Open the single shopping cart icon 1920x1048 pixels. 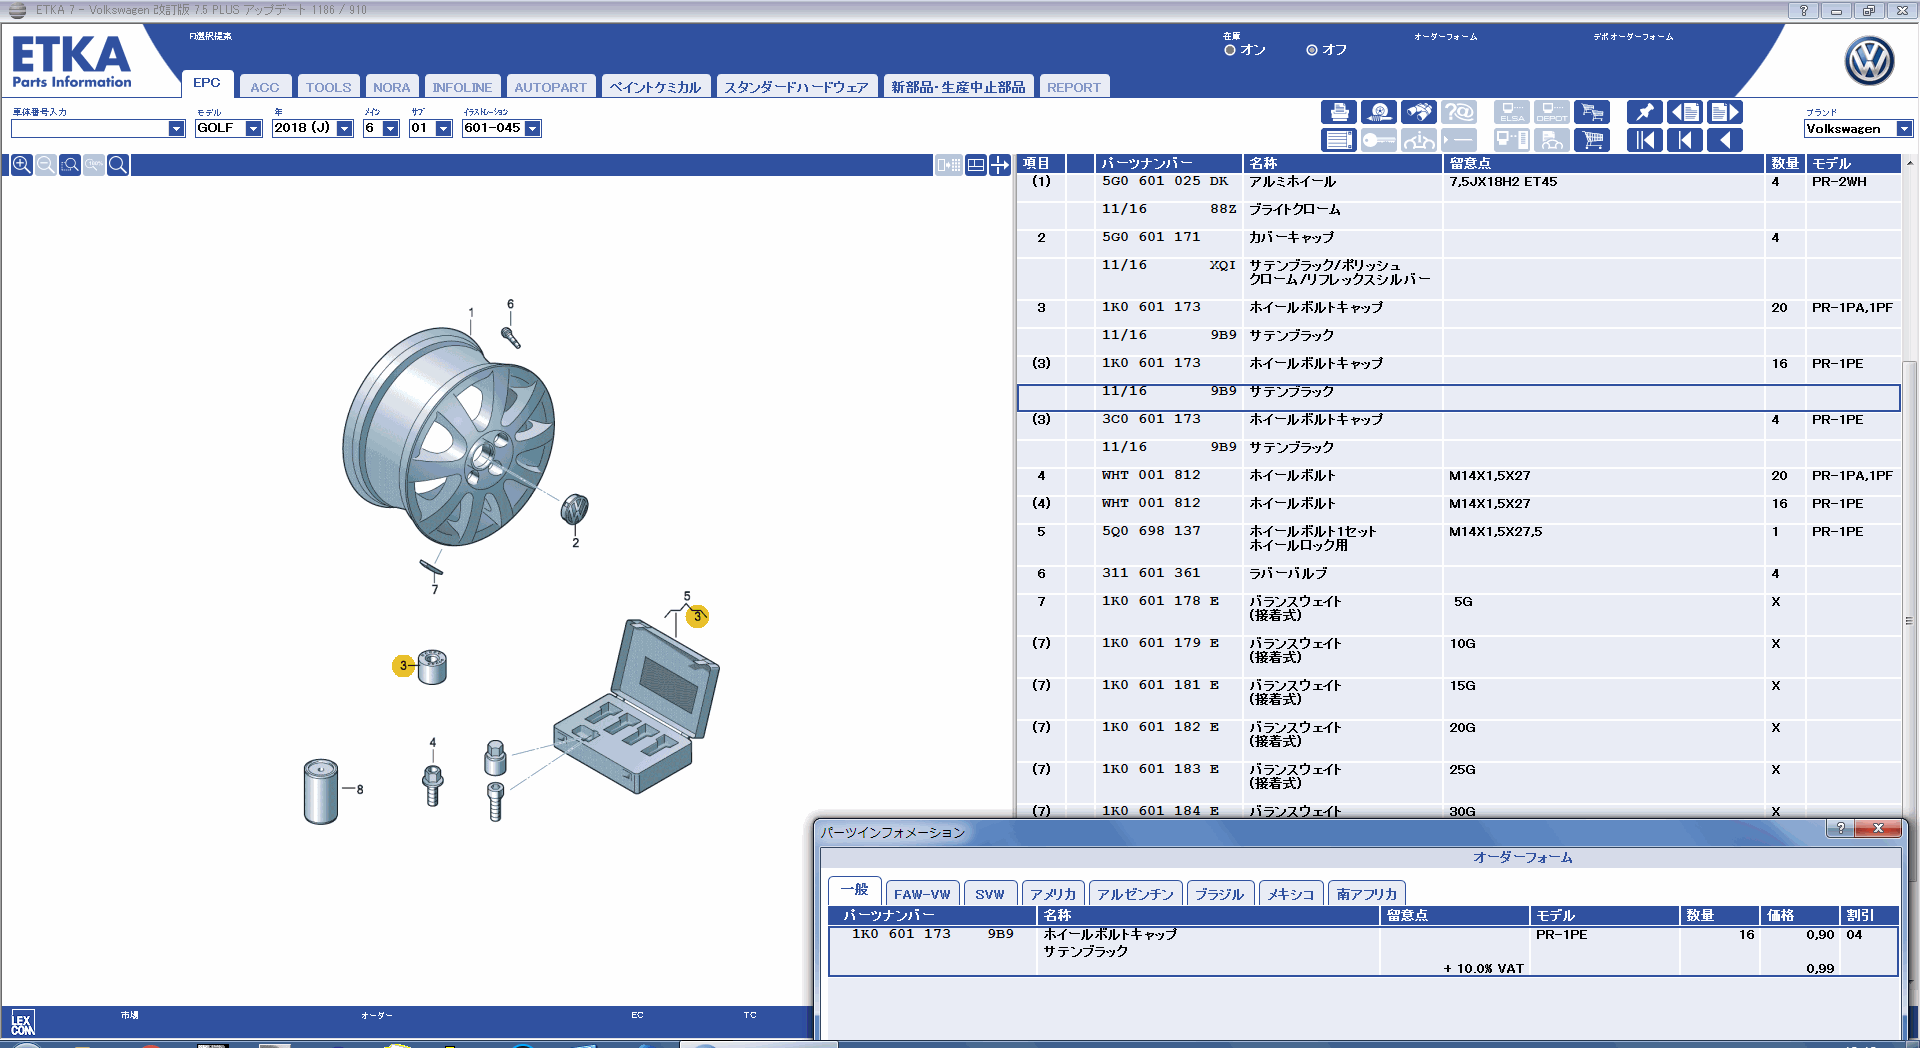[x=1592, y=140]
